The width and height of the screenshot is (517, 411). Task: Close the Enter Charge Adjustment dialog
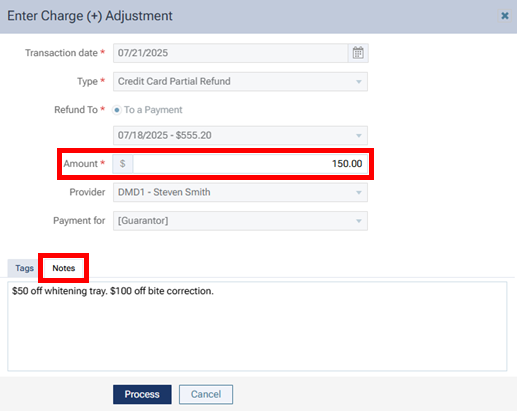point(505,16)
